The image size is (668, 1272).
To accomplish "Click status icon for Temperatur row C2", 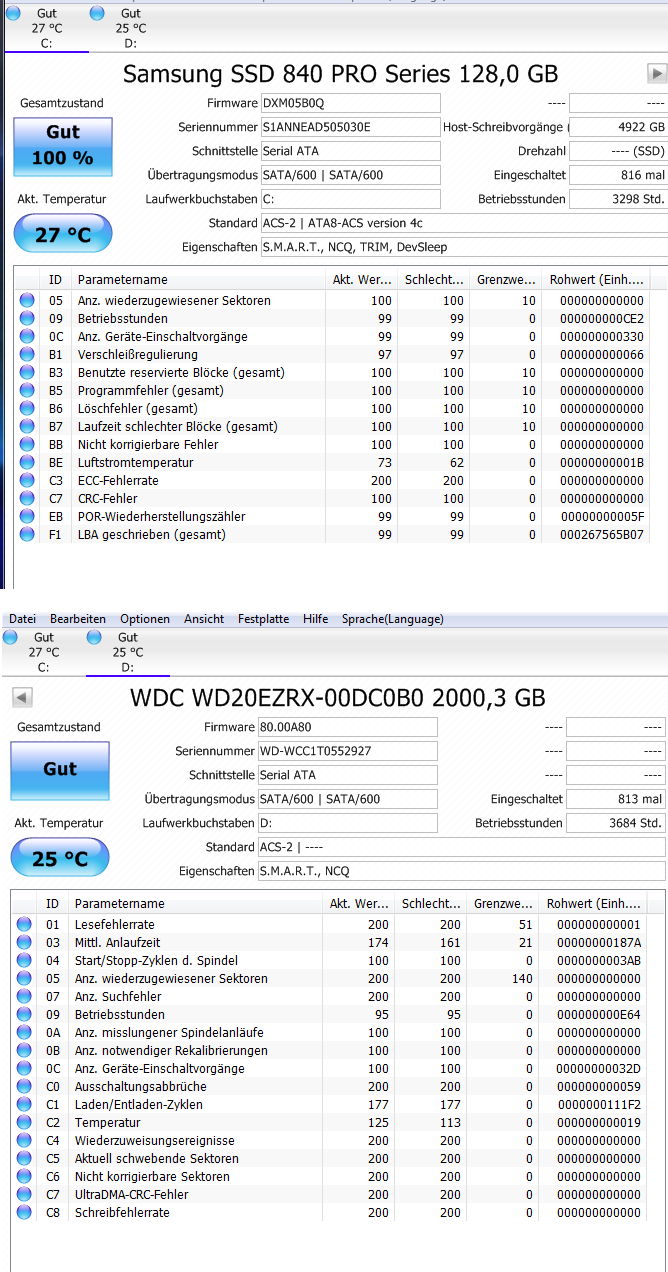I will [24, 1122].
